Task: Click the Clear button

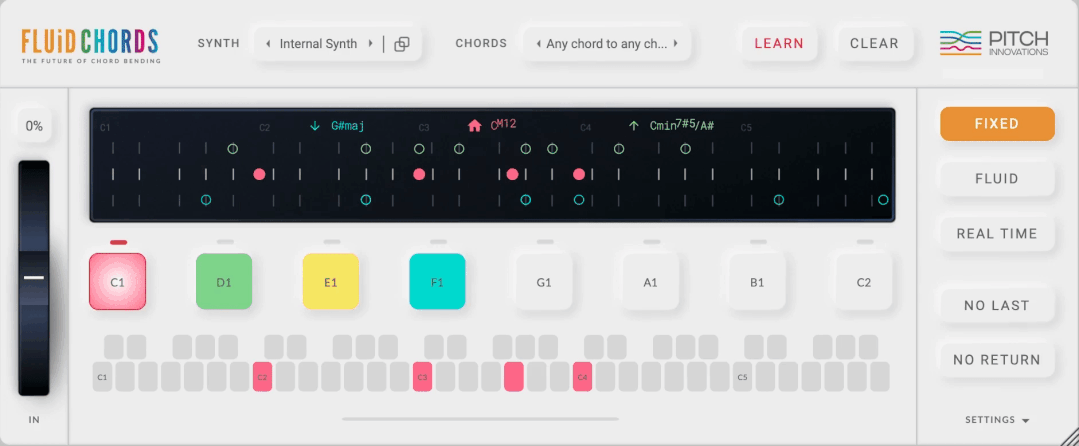Action: 875,43
